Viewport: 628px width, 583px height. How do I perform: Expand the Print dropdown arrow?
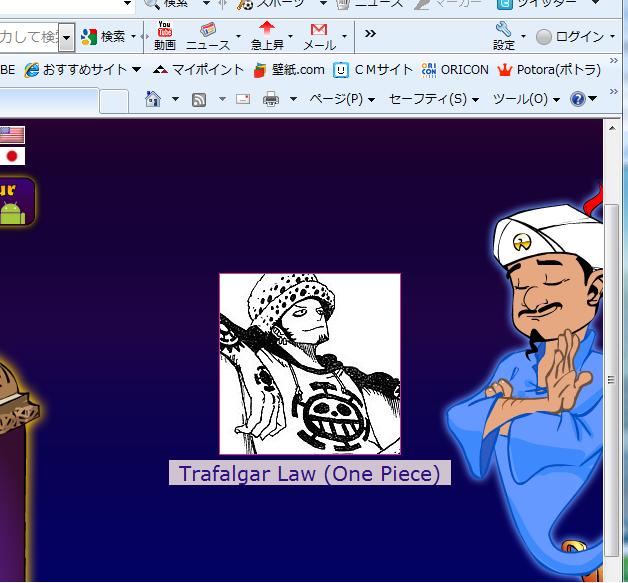point(293,99)
